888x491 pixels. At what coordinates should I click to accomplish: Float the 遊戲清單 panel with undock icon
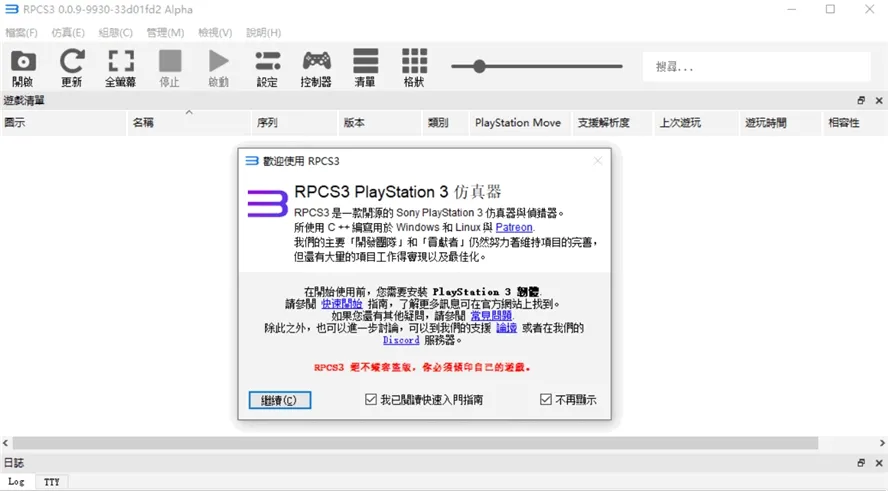click(x=861, y=100)
